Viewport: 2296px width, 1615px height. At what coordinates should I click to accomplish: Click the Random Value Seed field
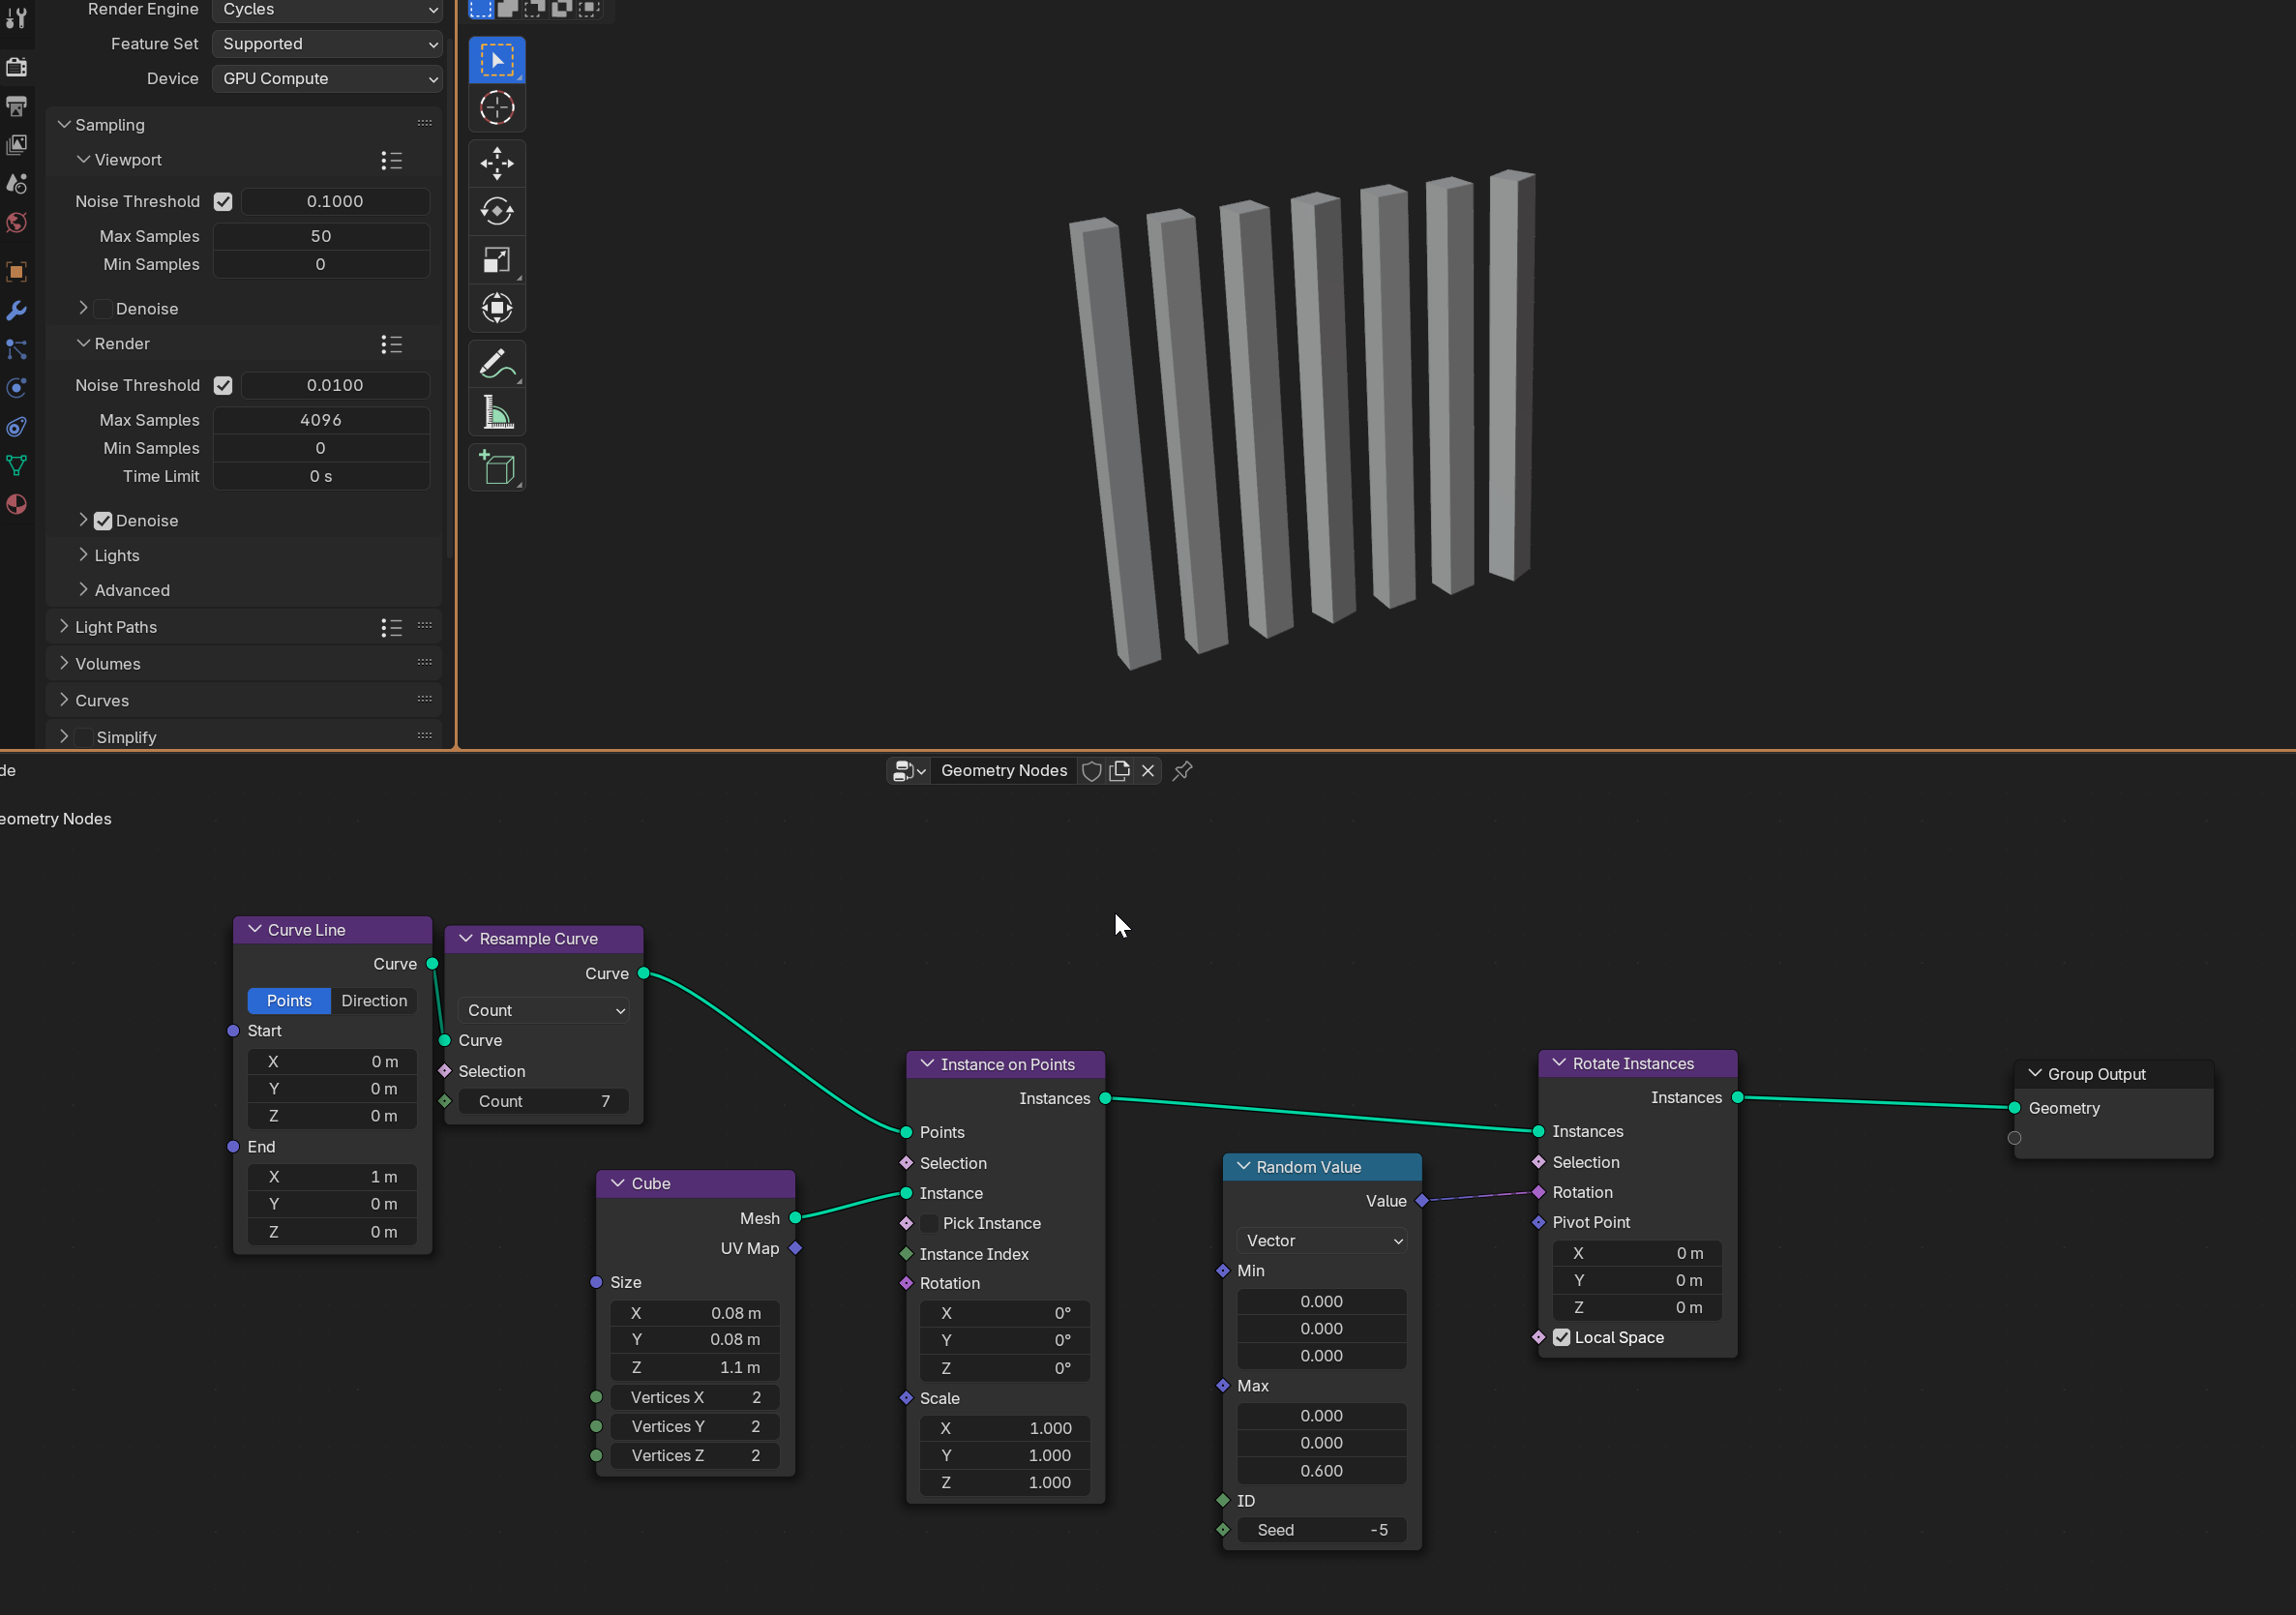pyautogui.click(x=1322, y=1531)
